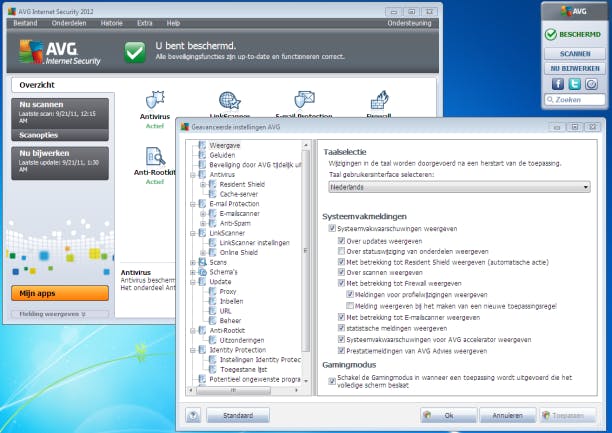Click the green checkmark in AVG gadget
Image resolution: width=612 pixels, height=433 pixels.
click(551, 34)
